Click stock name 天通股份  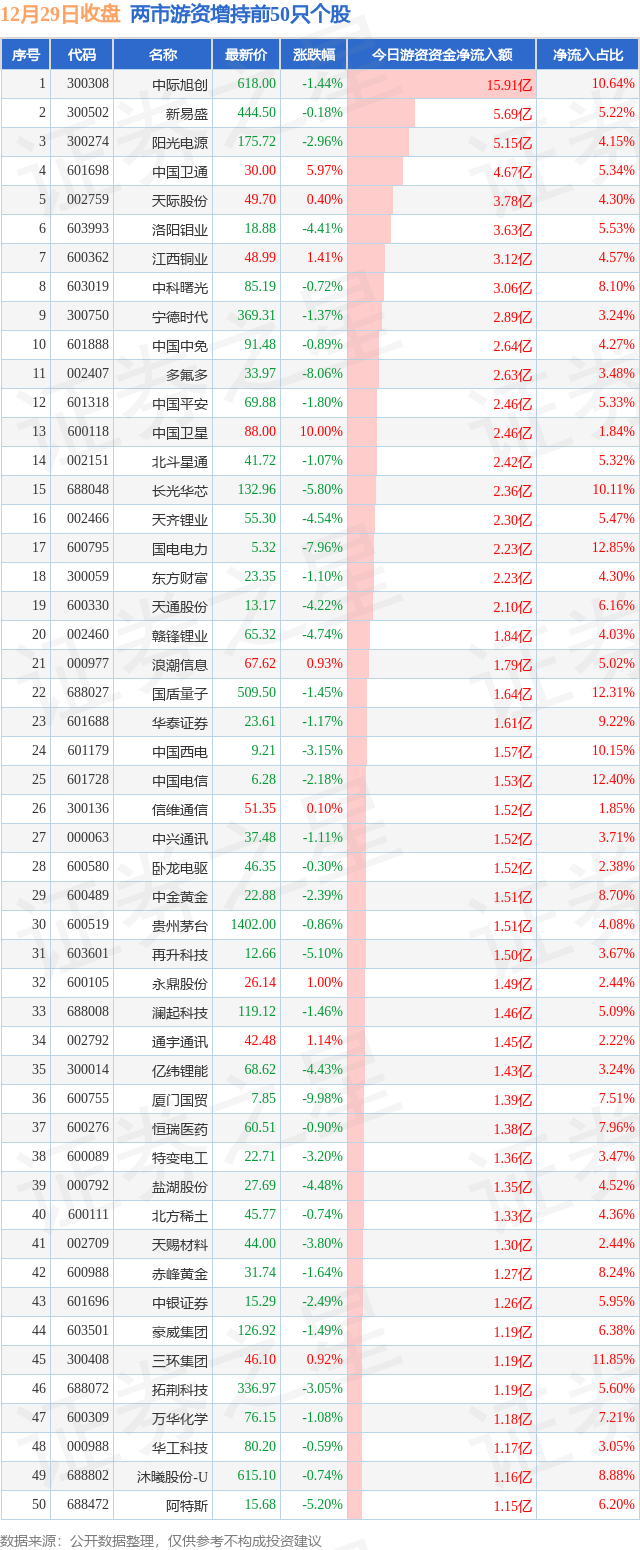click(x=180, y=606)
